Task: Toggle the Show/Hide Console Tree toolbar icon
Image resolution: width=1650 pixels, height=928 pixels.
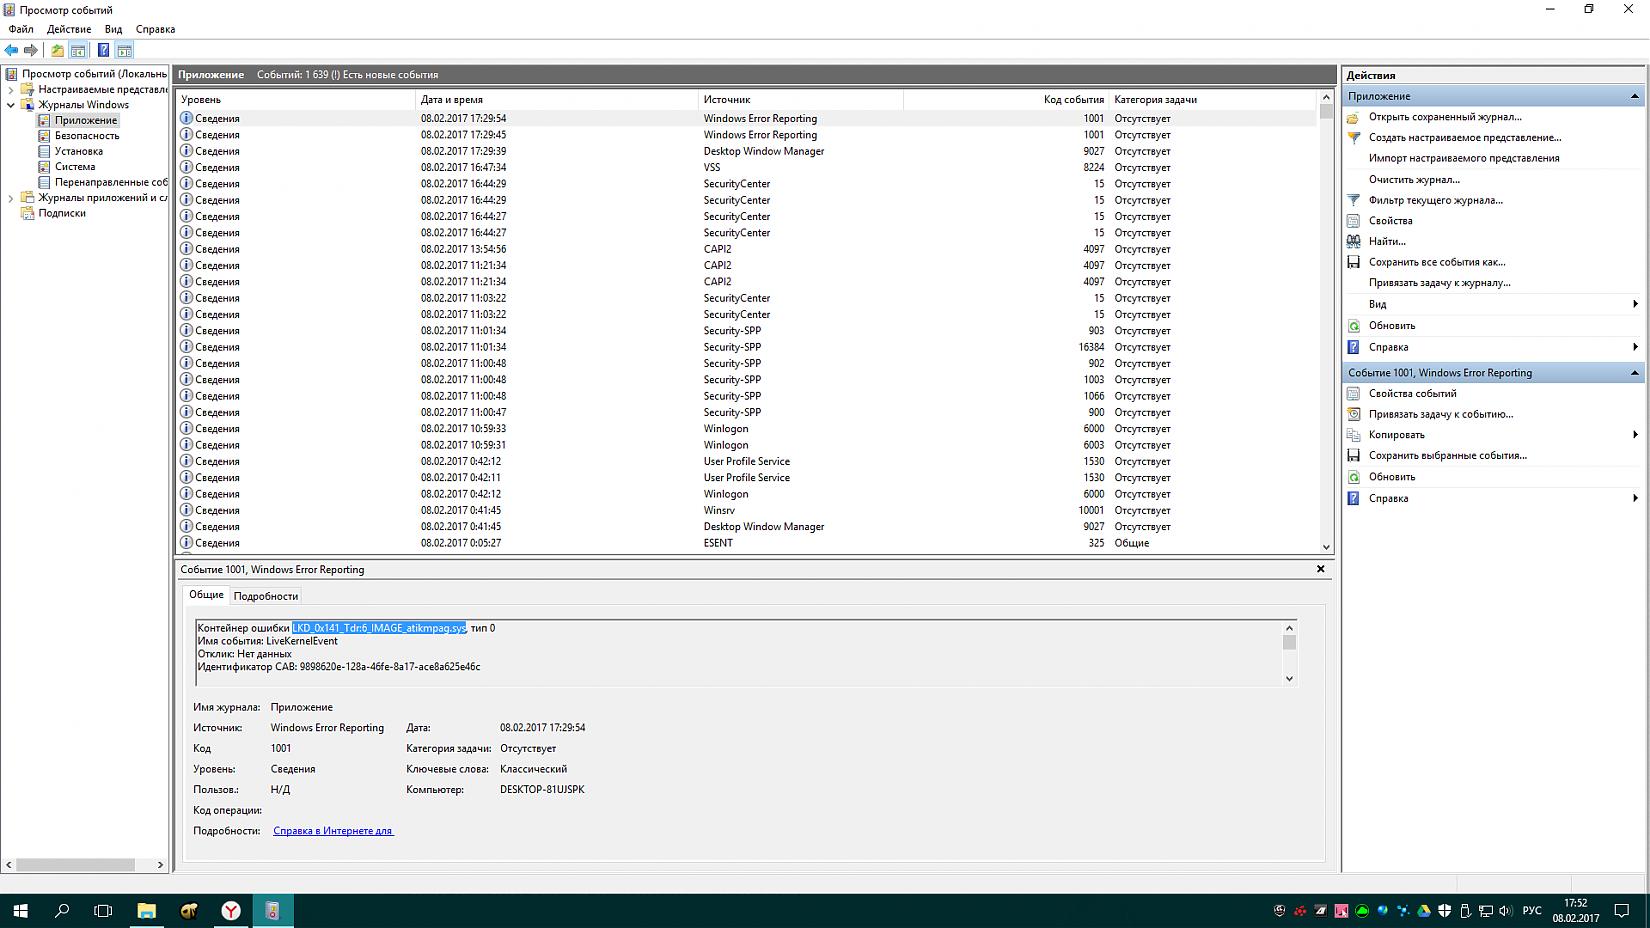Action: pos(78,50)
